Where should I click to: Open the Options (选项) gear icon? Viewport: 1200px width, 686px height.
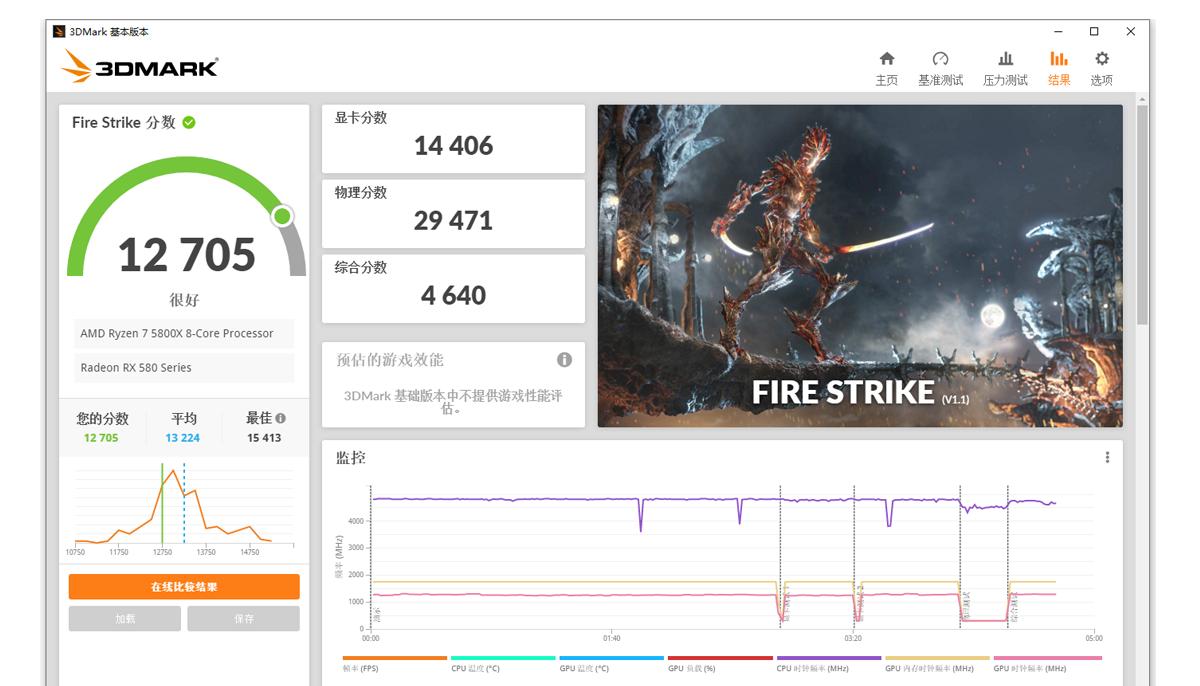[1101, 60]
